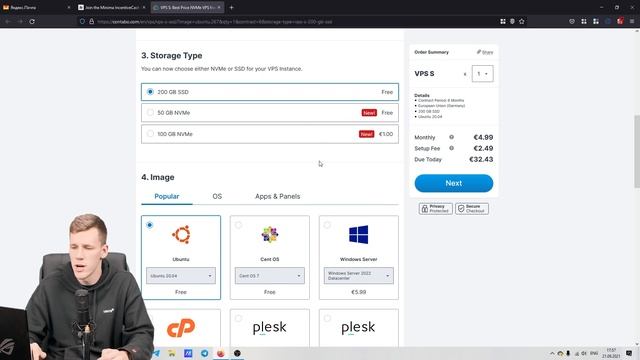Click the Monthly €4.99 amount
The height and width of the screenshot is (360, 640).
[483, 137]
